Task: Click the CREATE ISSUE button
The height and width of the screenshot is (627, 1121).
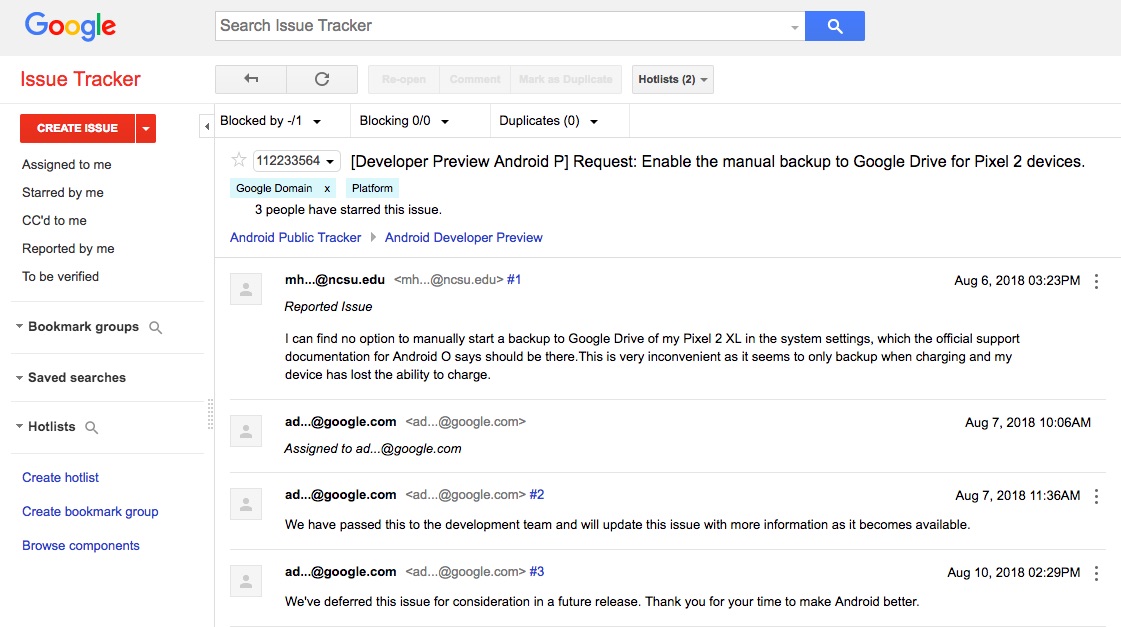Action: coord(77,128)
